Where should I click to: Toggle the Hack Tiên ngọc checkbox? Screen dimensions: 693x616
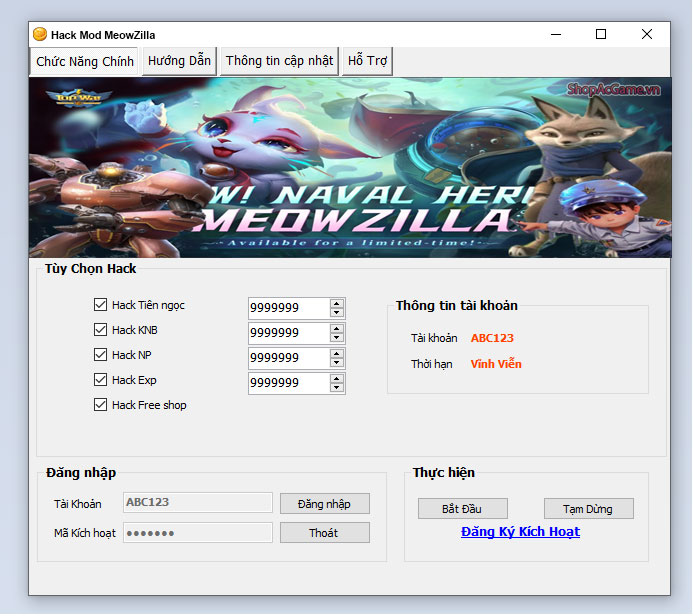coord(100,304)
